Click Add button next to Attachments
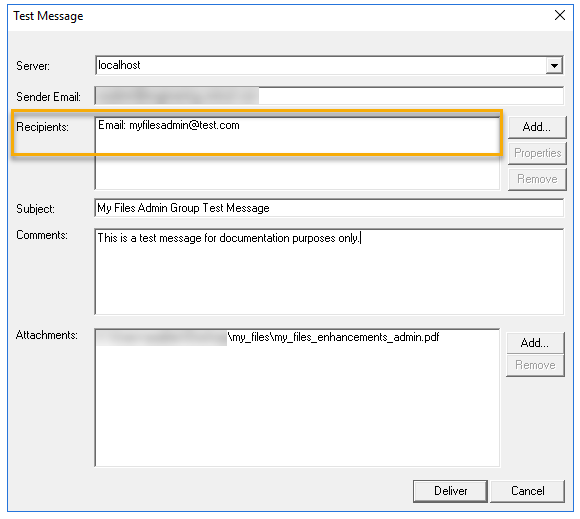The image size is (580, 519). 535,343
